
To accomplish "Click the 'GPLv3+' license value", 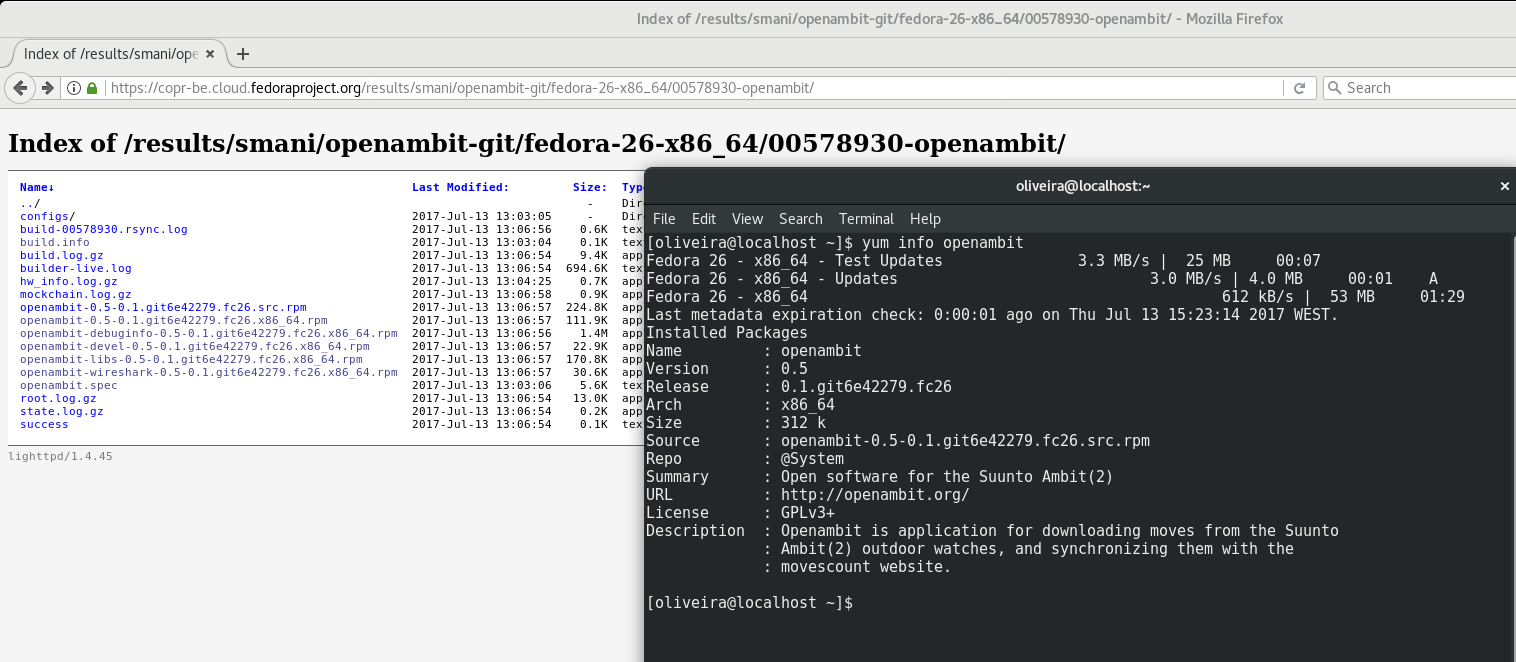I will 808,513.
